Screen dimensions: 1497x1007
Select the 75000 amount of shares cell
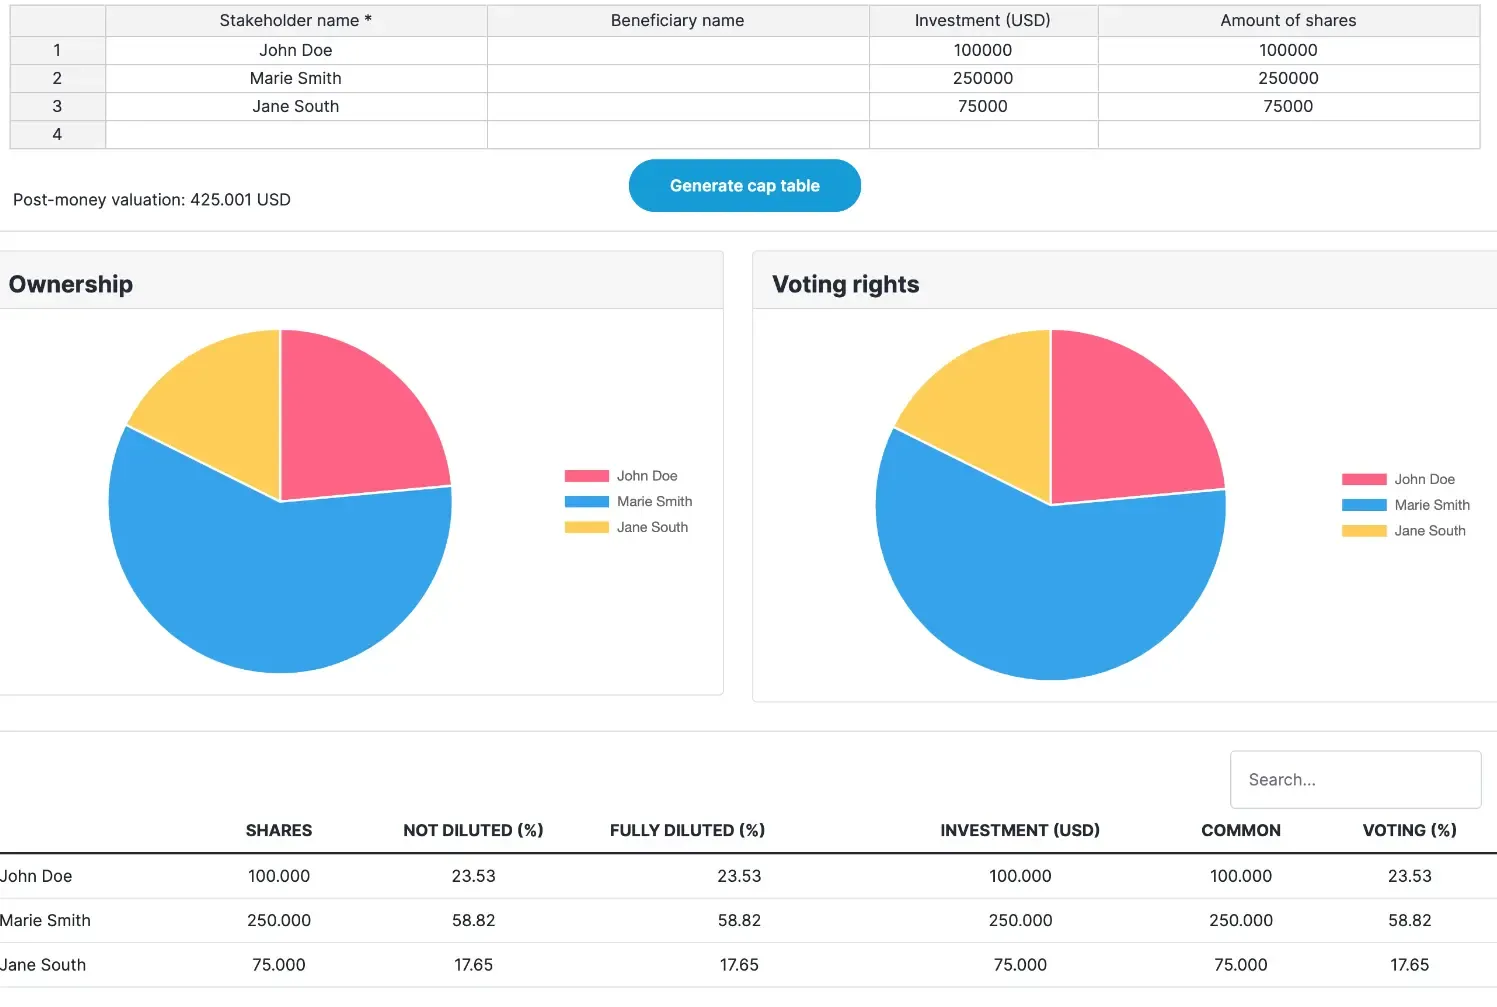tap(1288, 107)
